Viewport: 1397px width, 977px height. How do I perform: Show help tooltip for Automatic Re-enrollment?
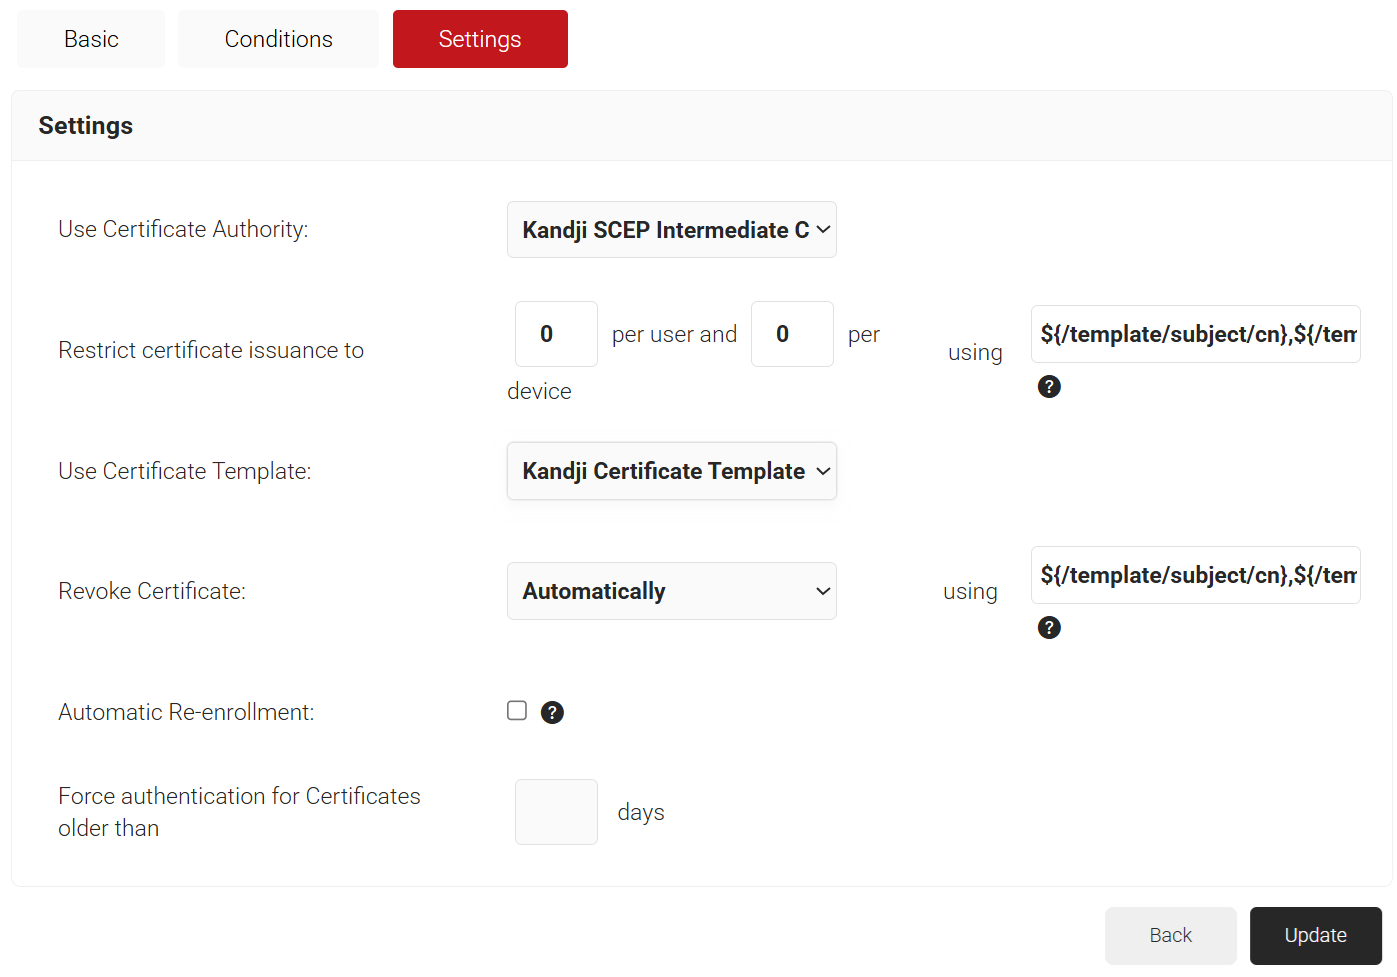click(x=552, y=712)
